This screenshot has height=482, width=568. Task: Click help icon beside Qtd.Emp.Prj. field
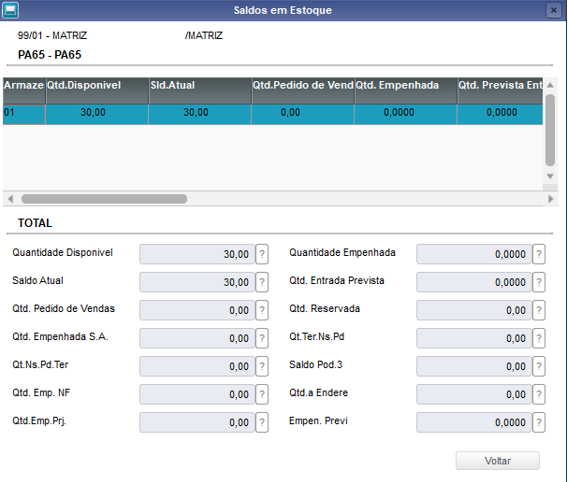262,422
